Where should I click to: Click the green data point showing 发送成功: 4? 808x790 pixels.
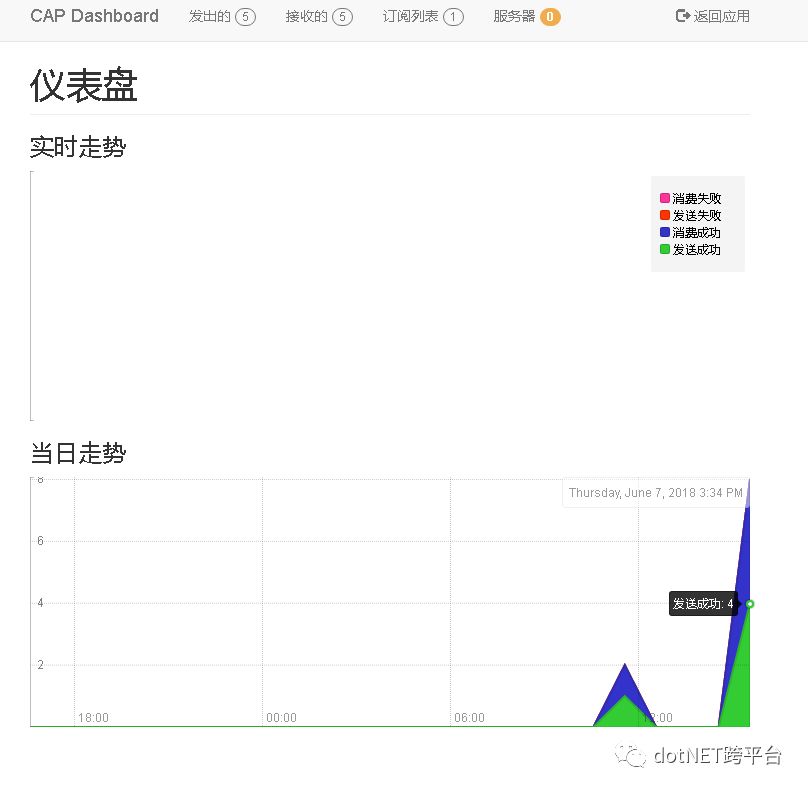click(x=749, y=604)
